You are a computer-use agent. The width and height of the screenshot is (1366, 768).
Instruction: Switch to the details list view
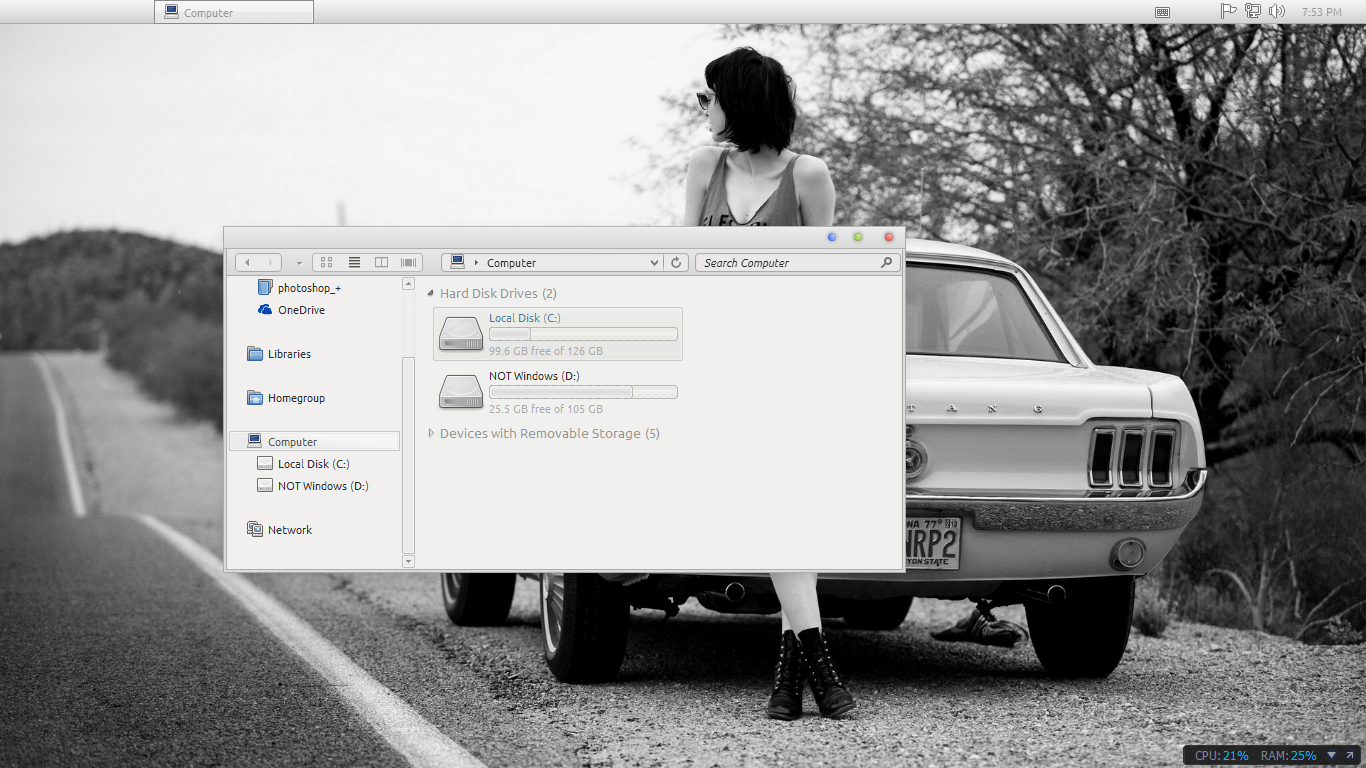354,263
